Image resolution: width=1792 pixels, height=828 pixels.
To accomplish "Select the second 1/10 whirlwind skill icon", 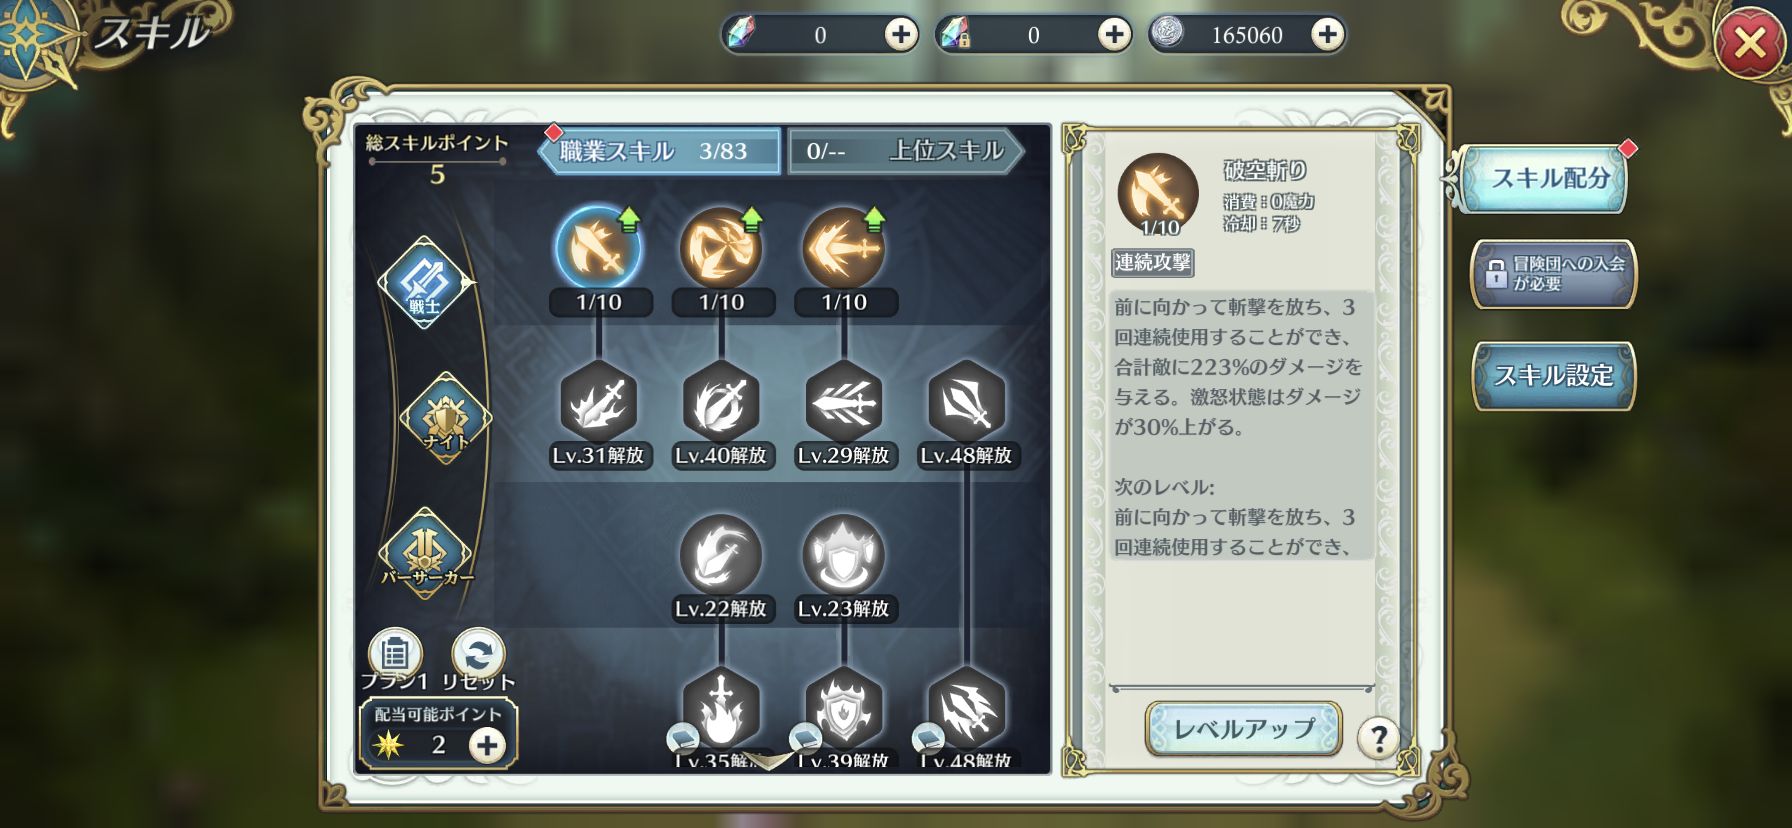I will [721, 248].
